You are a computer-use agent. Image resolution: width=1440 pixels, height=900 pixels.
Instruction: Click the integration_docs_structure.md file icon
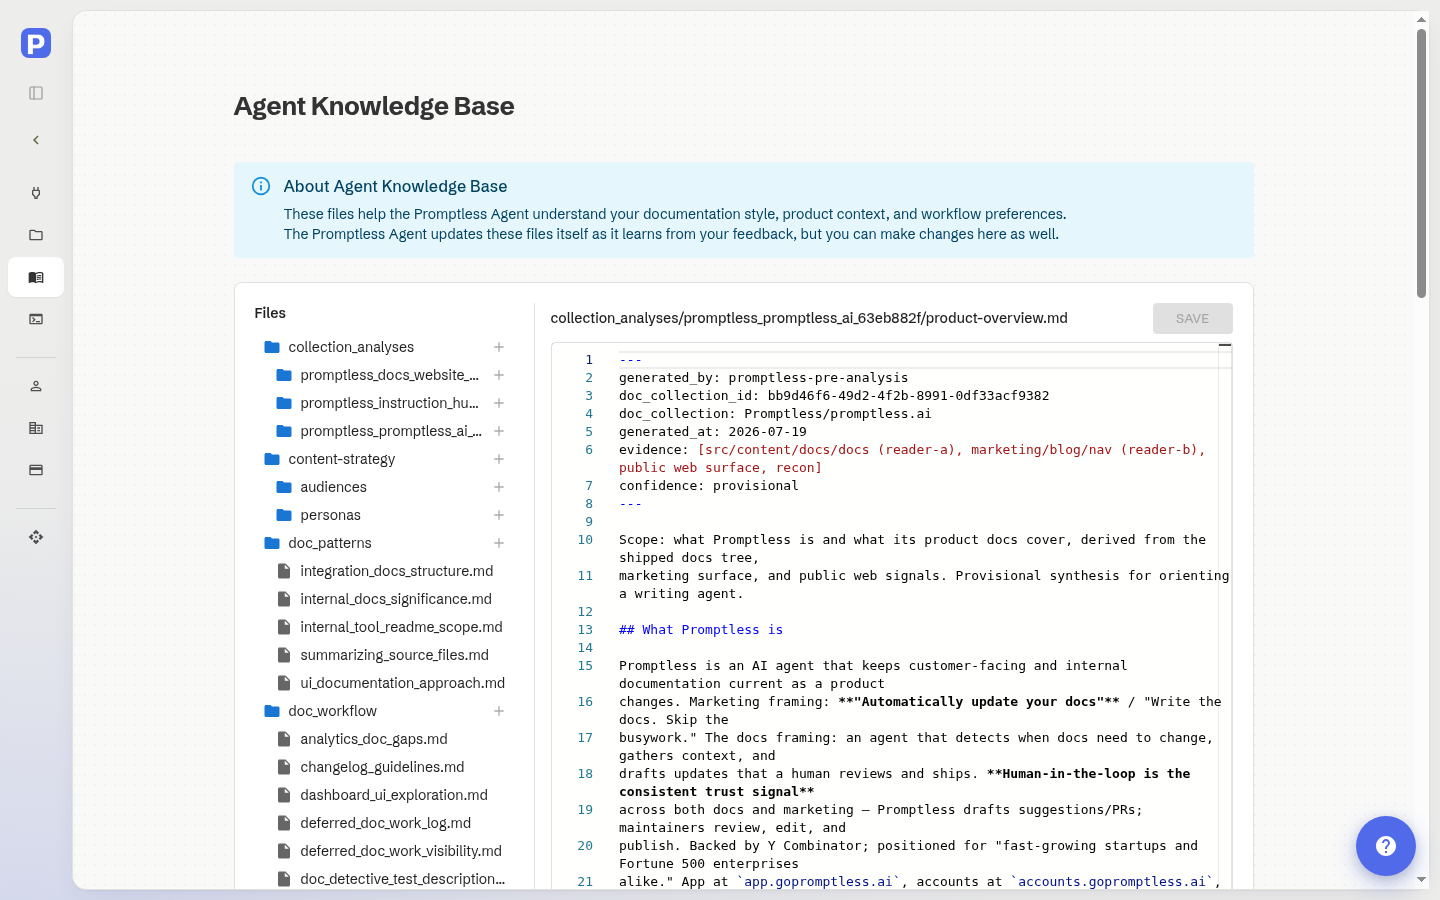click(x=284, y=571)
